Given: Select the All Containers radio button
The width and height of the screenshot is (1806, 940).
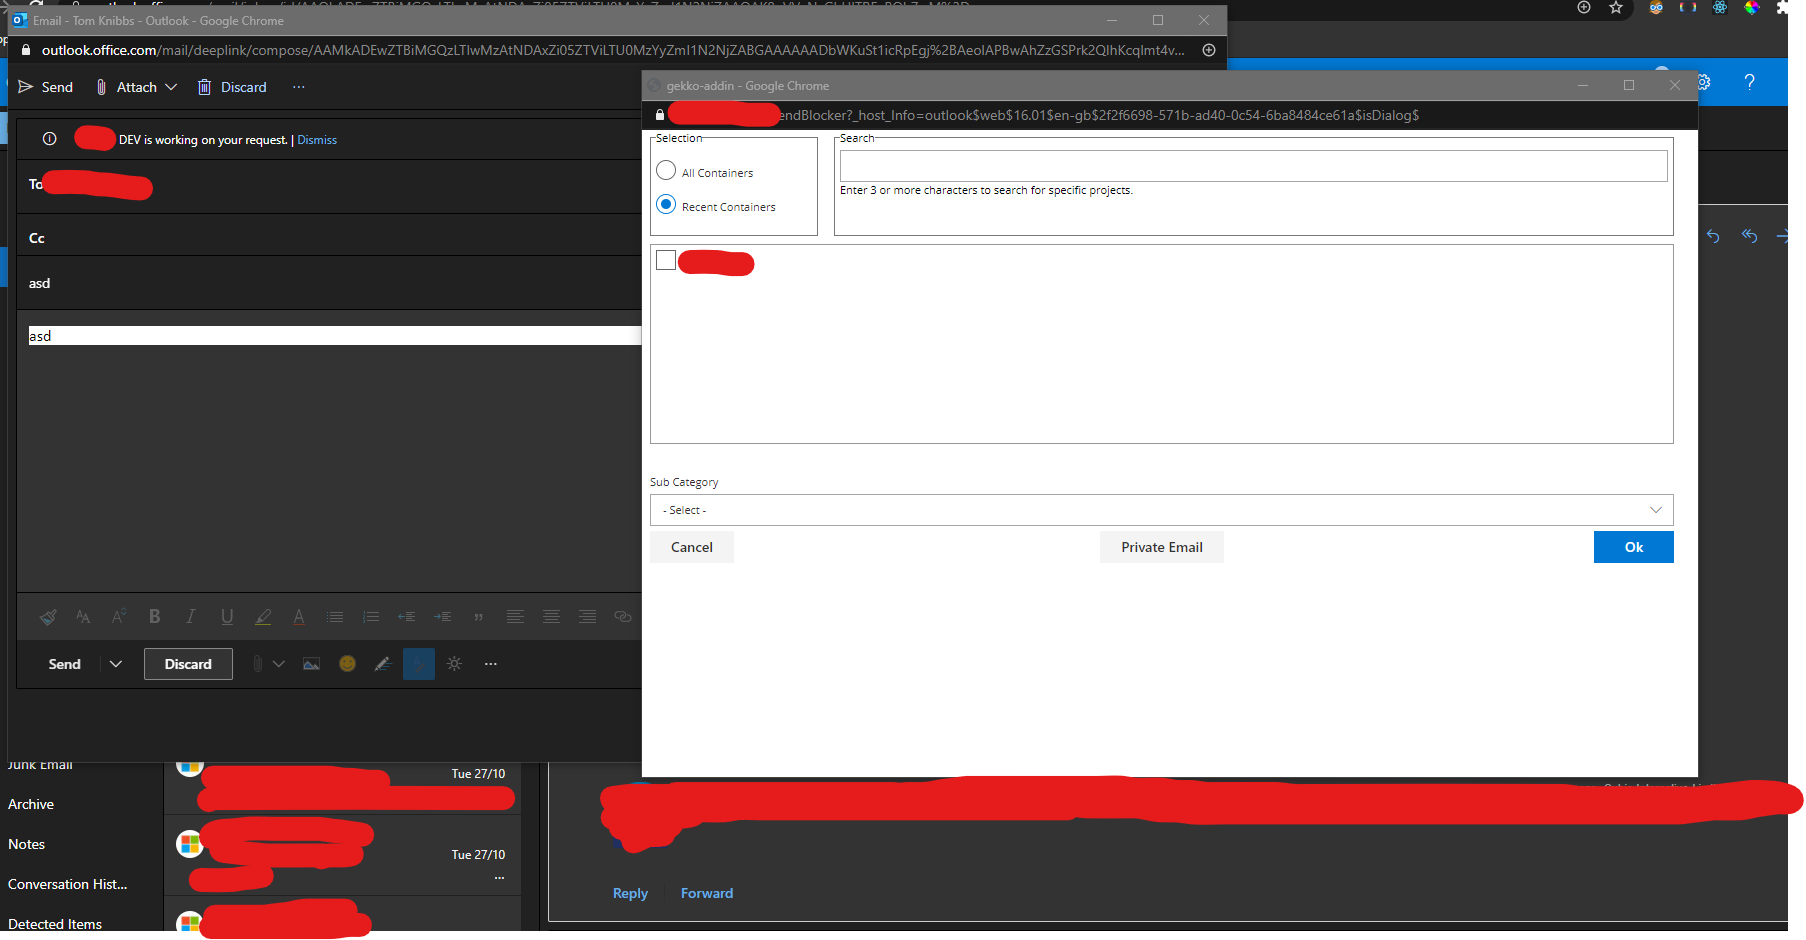Looking at the screenshot, I should (666, 171).
